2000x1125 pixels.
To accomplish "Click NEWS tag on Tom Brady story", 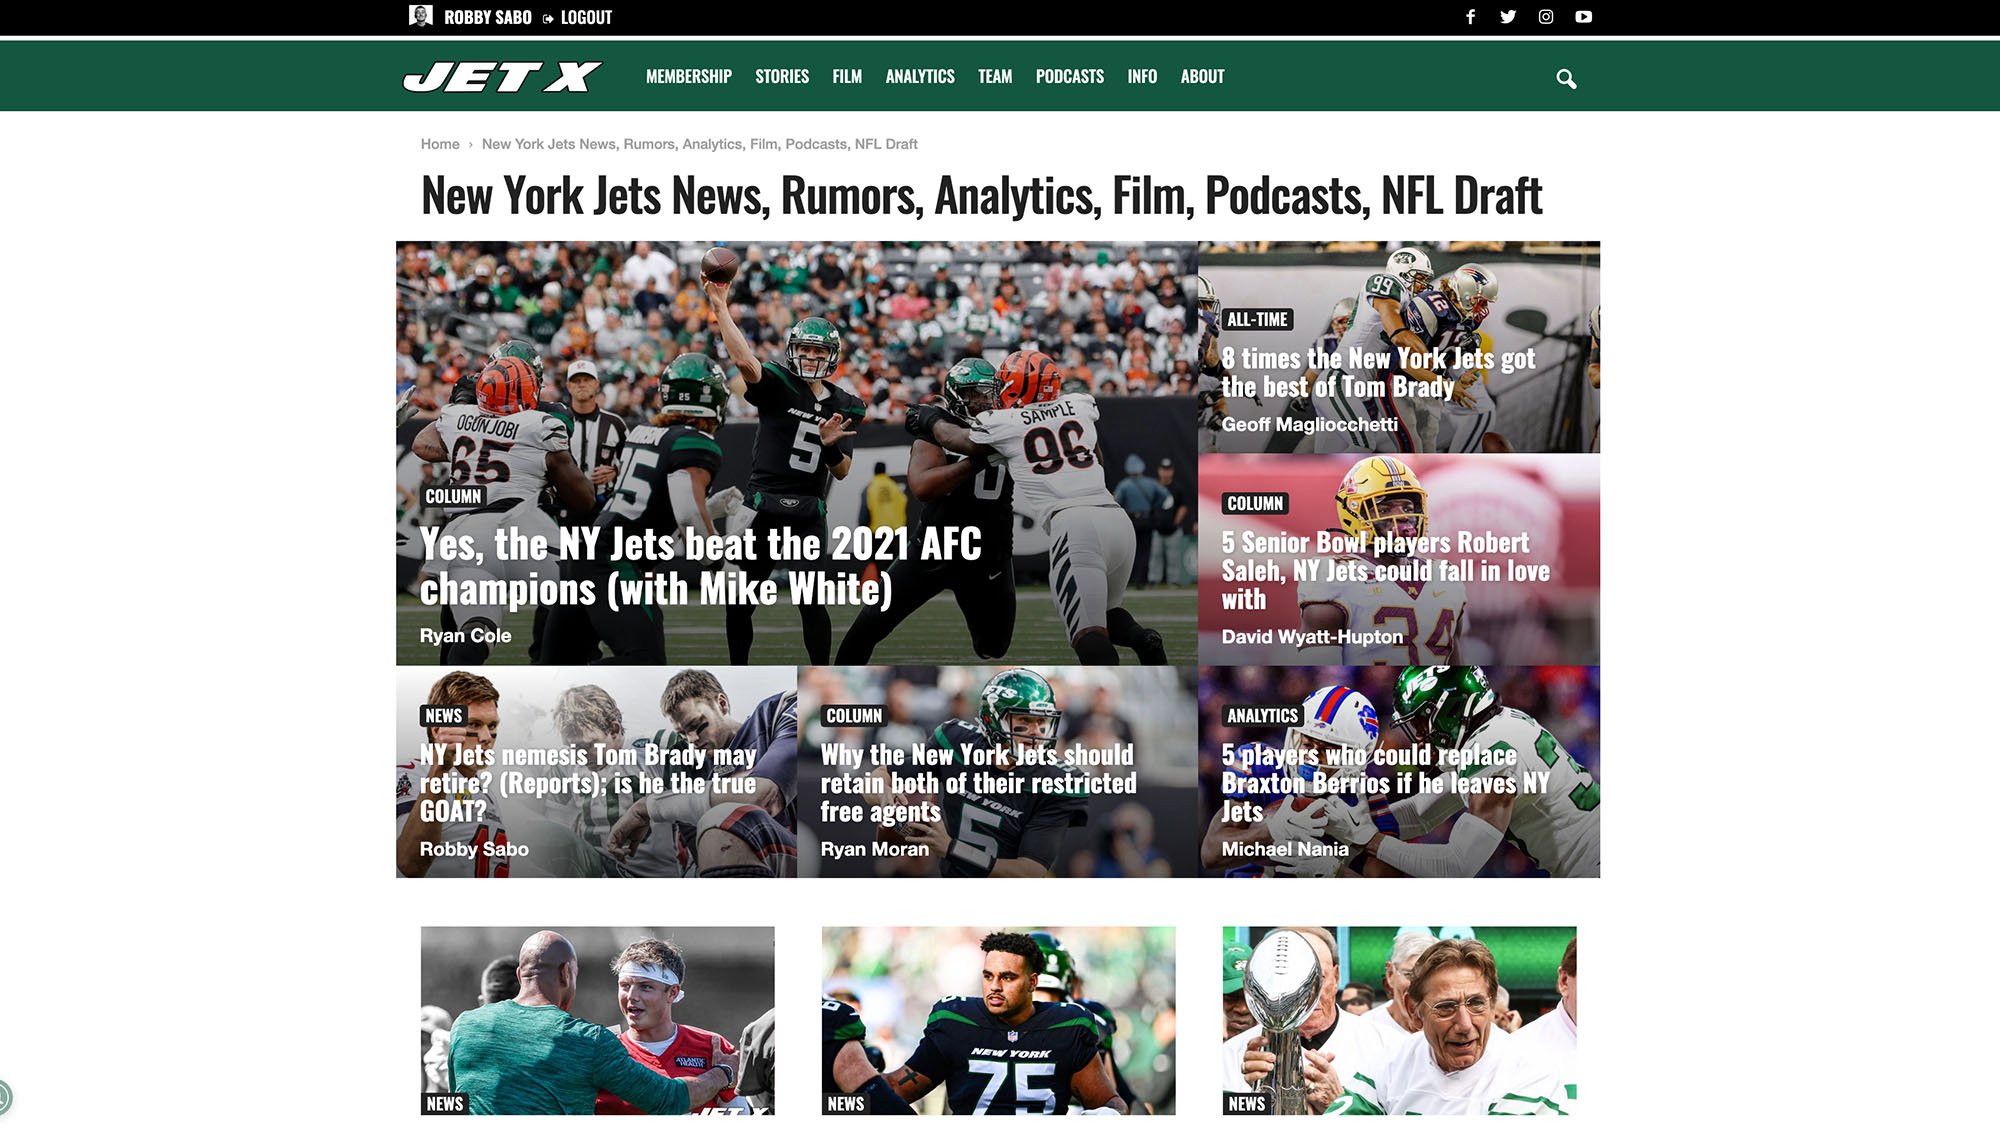I will coord(443,716).
